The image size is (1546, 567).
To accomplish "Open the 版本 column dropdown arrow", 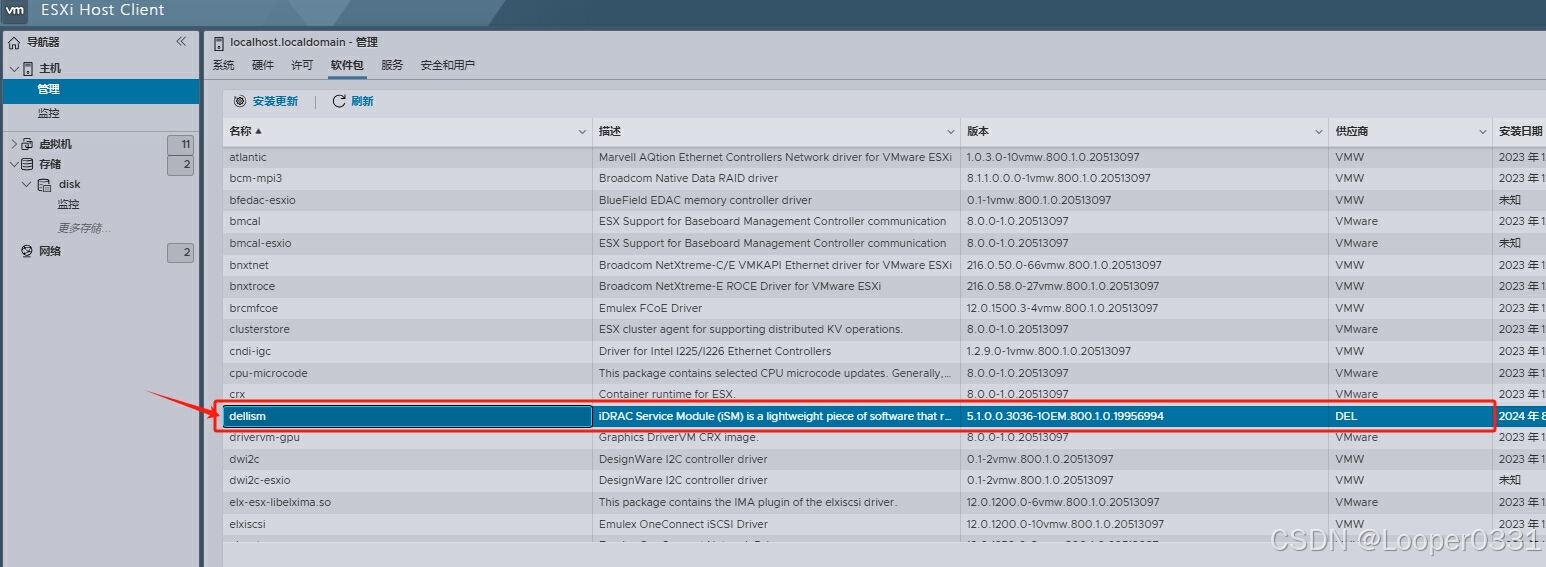I will click(1319, 132).
